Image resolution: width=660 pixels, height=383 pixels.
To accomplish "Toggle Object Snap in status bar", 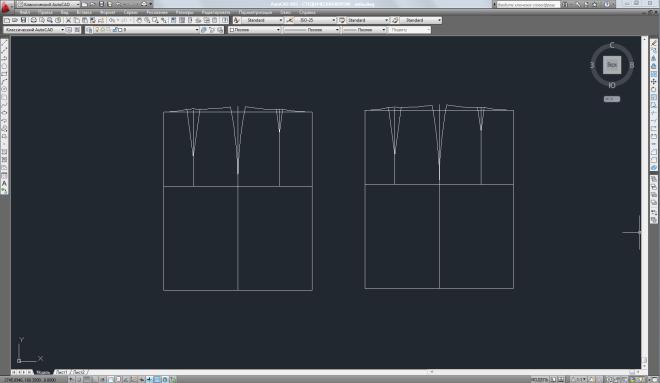I will 110,380.
